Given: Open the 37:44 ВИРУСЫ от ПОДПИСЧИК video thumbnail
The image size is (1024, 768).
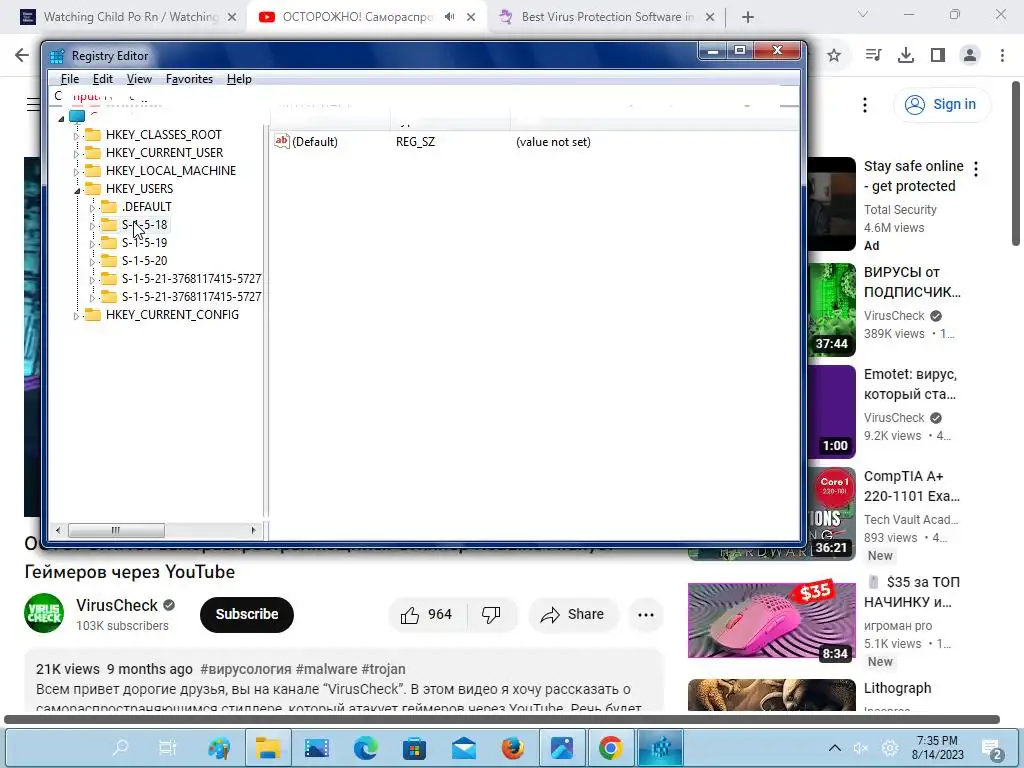Looking at the screenshot, I should (831, 310).
